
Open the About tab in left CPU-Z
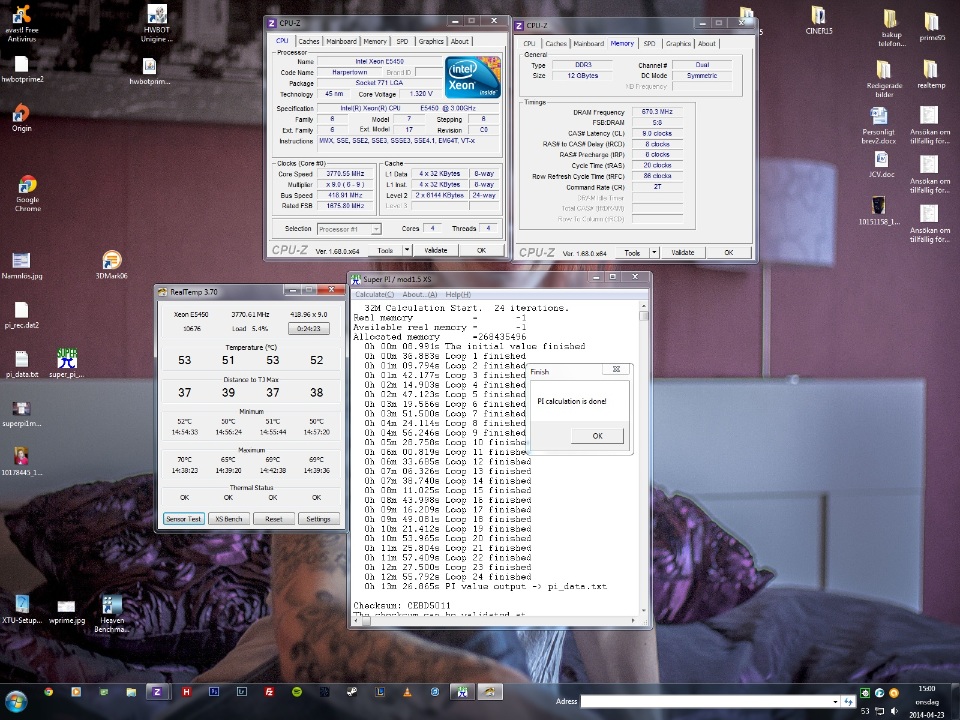(x=460, y=41)
